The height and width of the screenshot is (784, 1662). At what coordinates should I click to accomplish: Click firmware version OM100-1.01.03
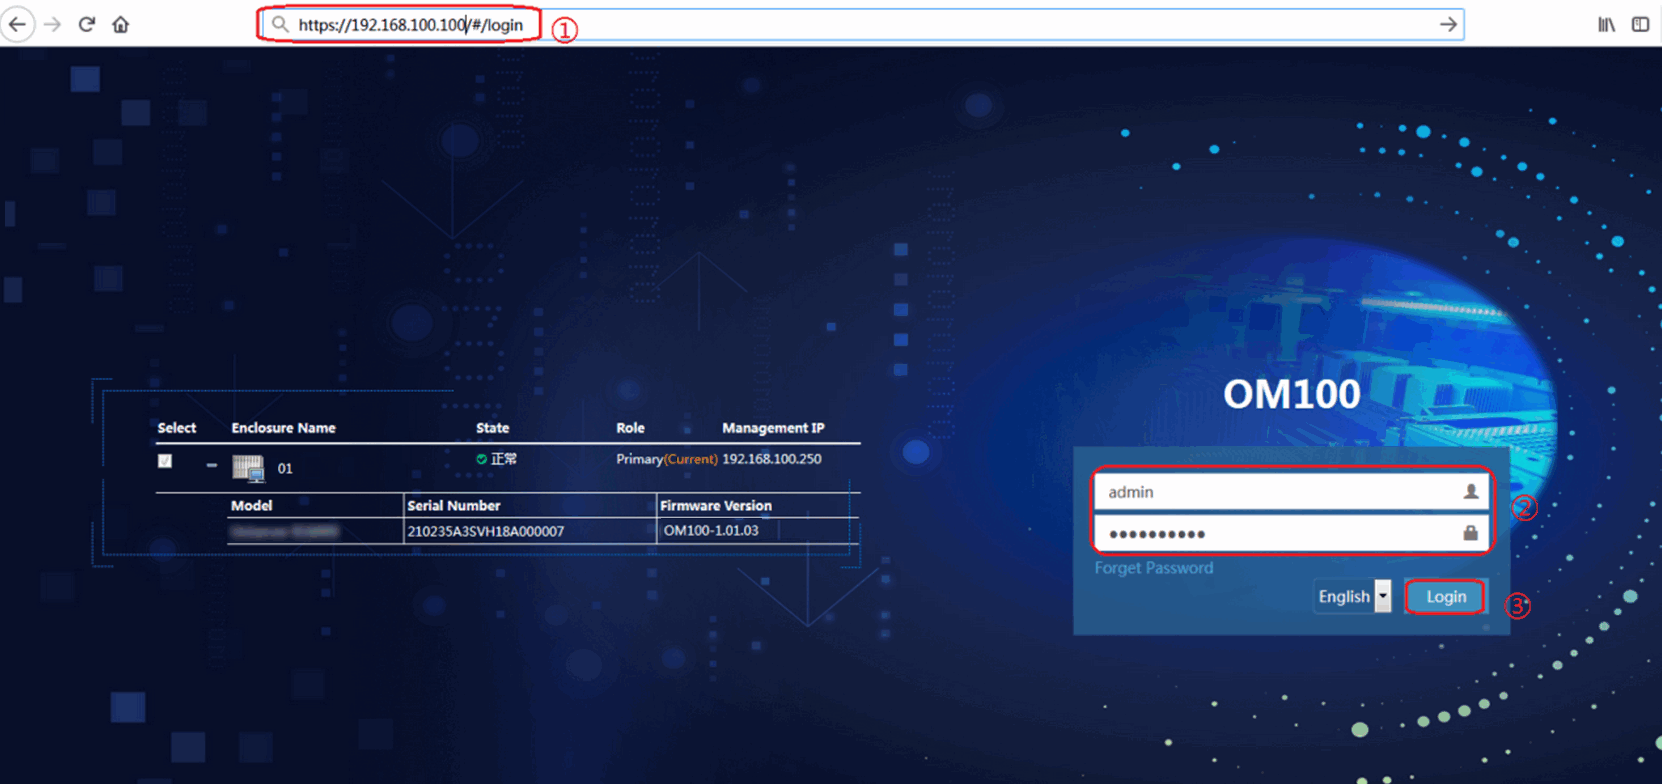pyautogui.click(x=711, y=530)
